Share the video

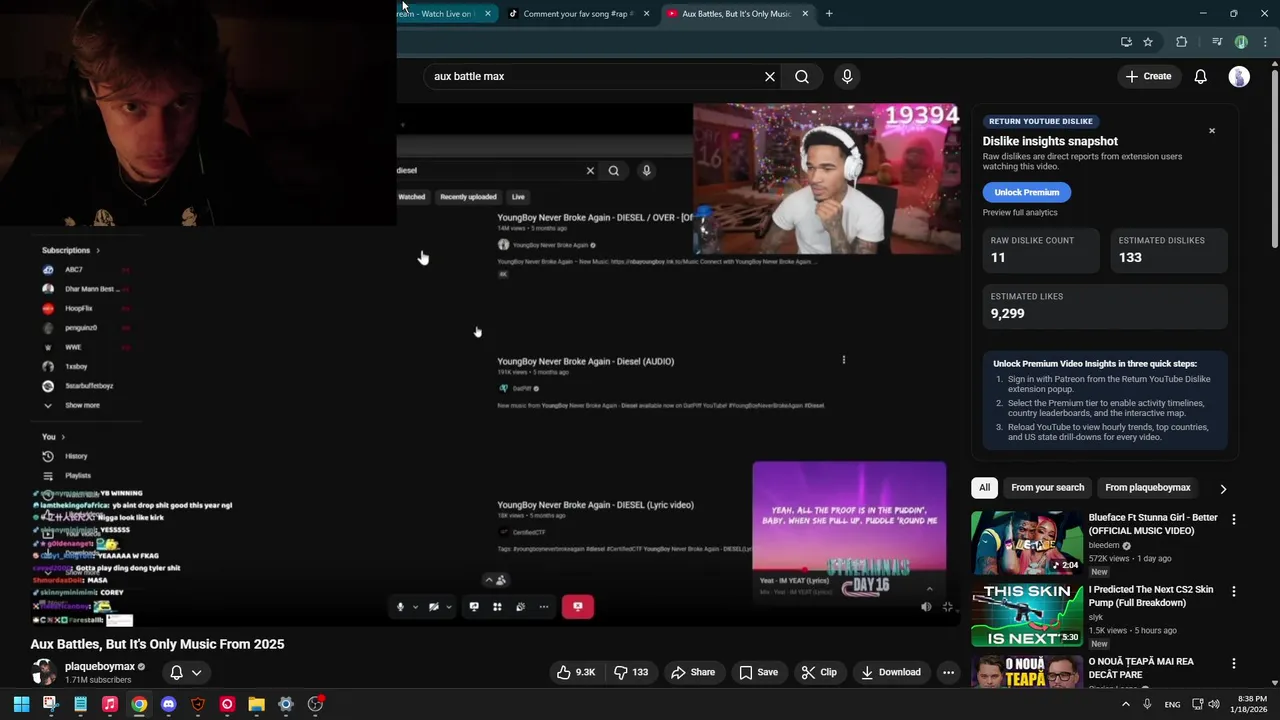point(693,672)
